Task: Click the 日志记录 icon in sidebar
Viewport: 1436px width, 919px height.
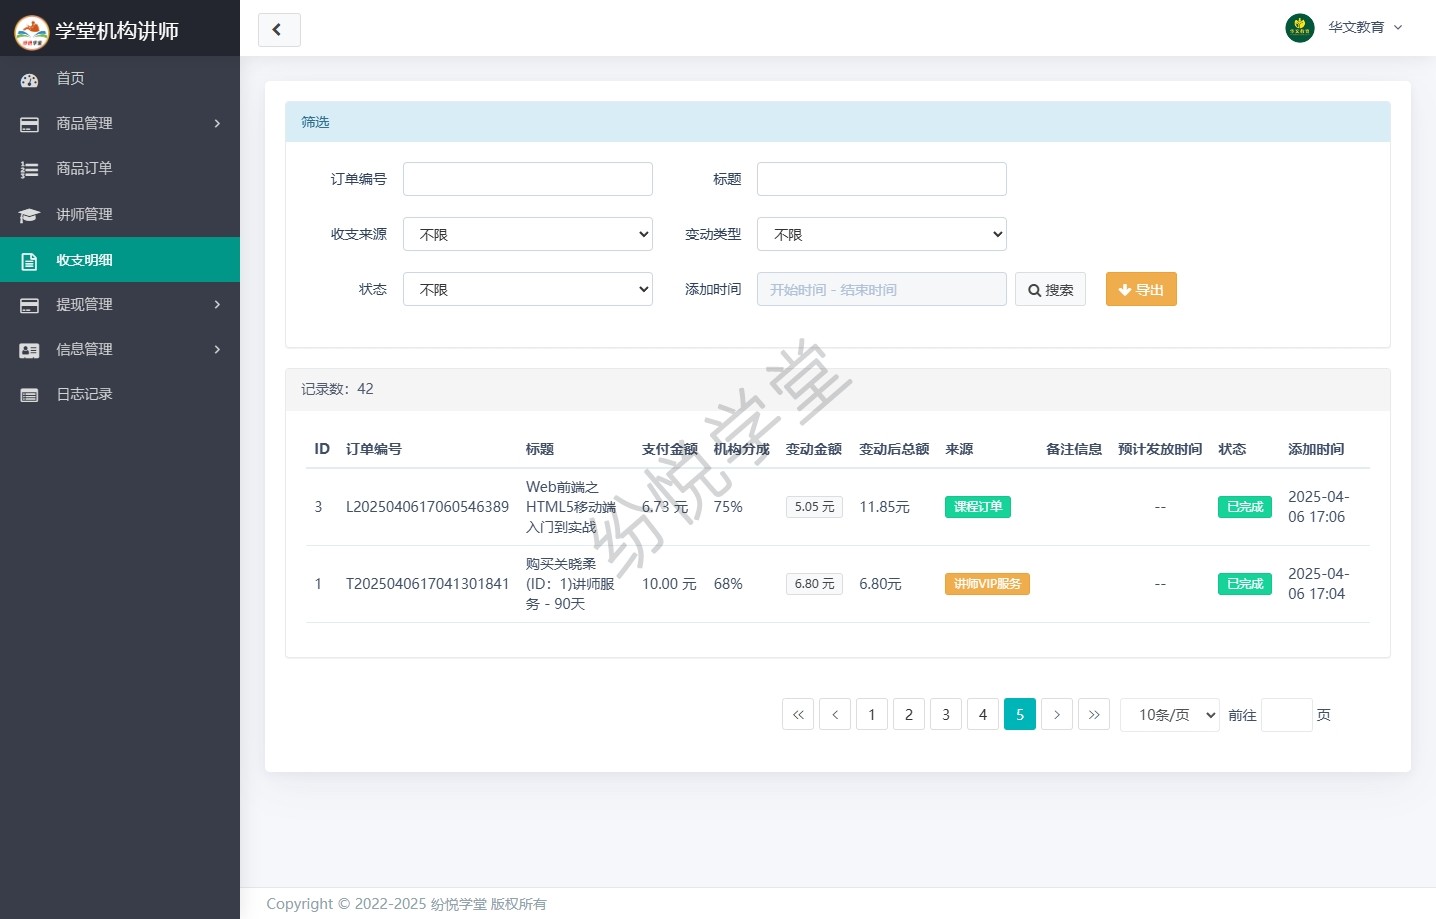Action: coord(29,395)
